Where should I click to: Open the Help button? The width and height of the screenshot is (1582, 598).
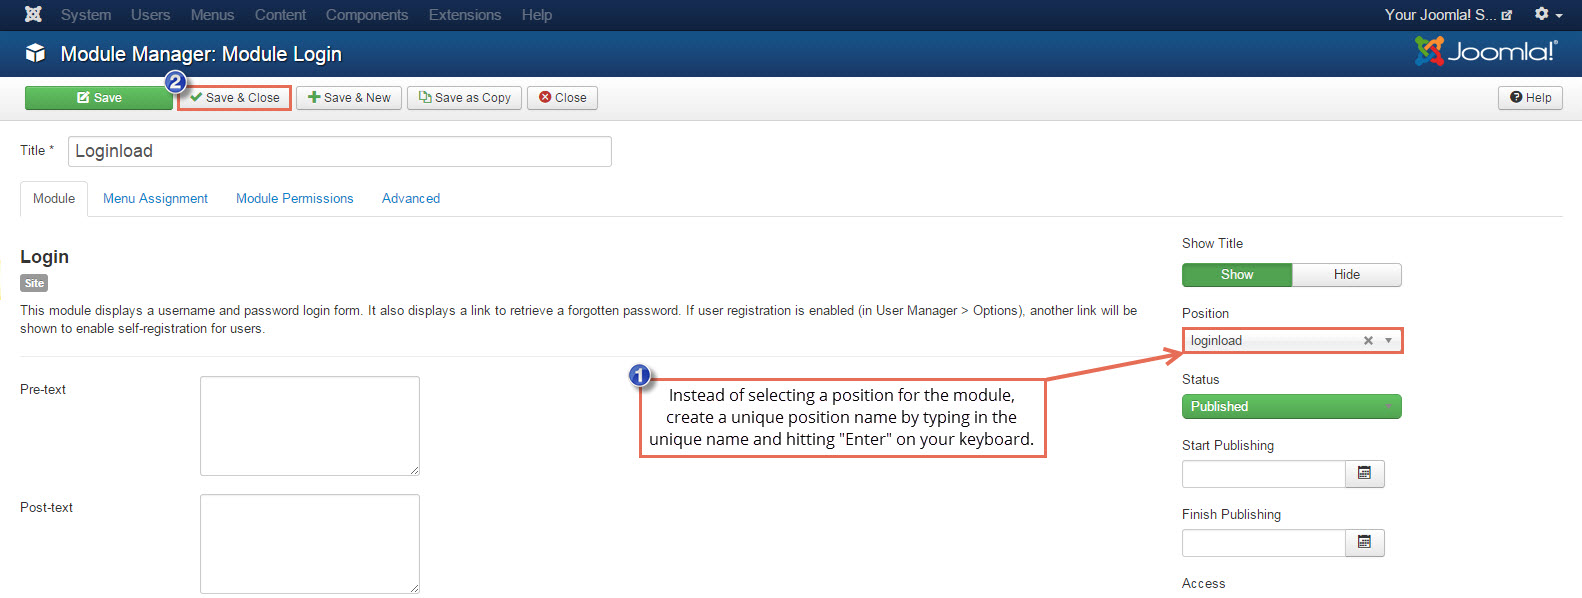point(1530,98)
